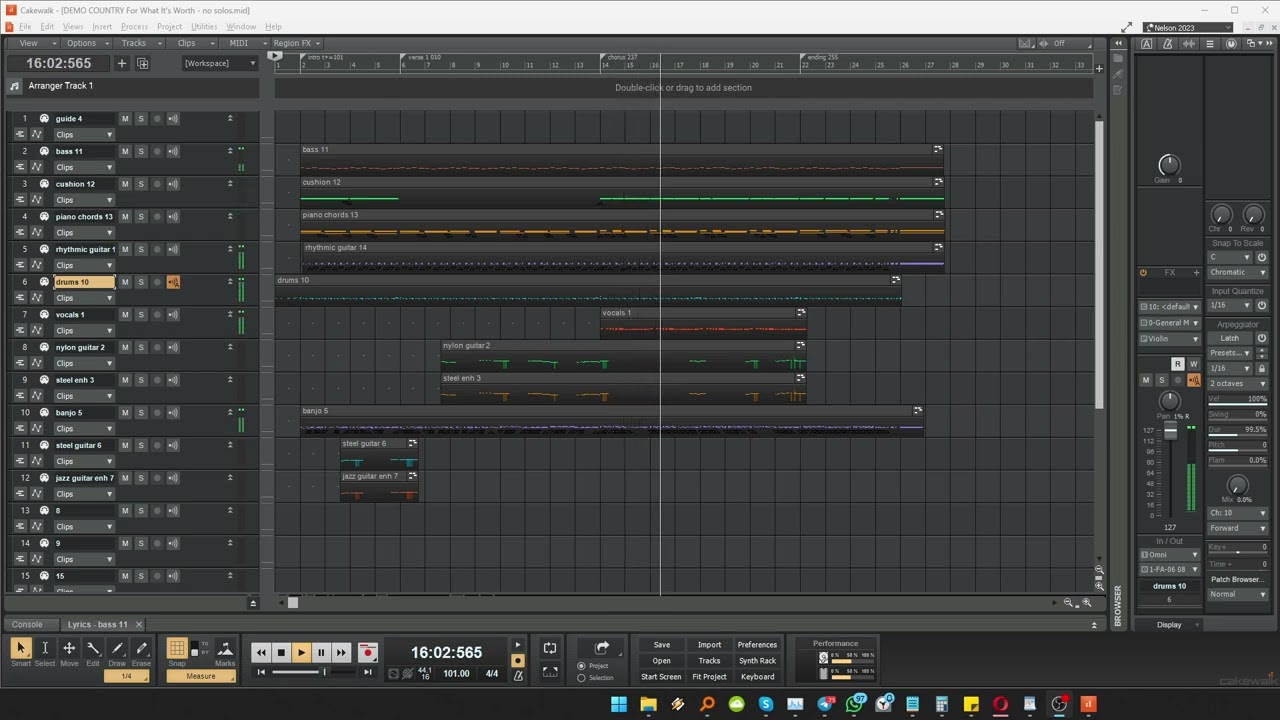Click the Patch Browser button
This screenshot has height=720, width=1280.
tap(1237, 579)
